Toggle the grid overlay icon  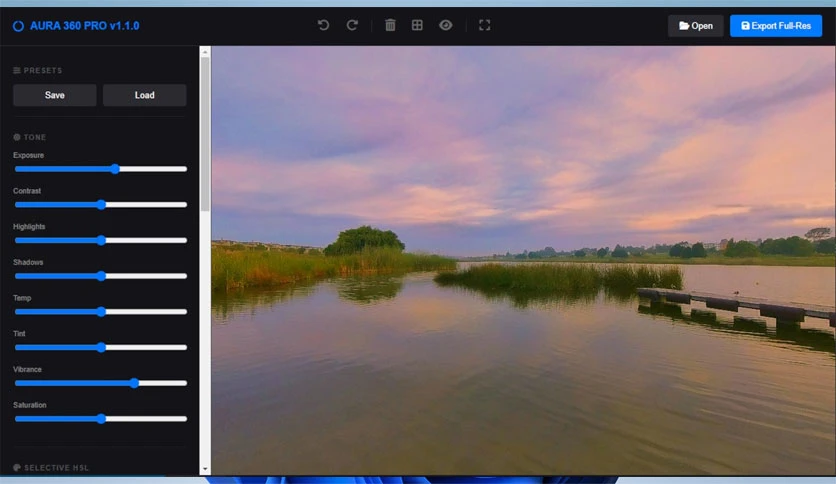(417, 25)
